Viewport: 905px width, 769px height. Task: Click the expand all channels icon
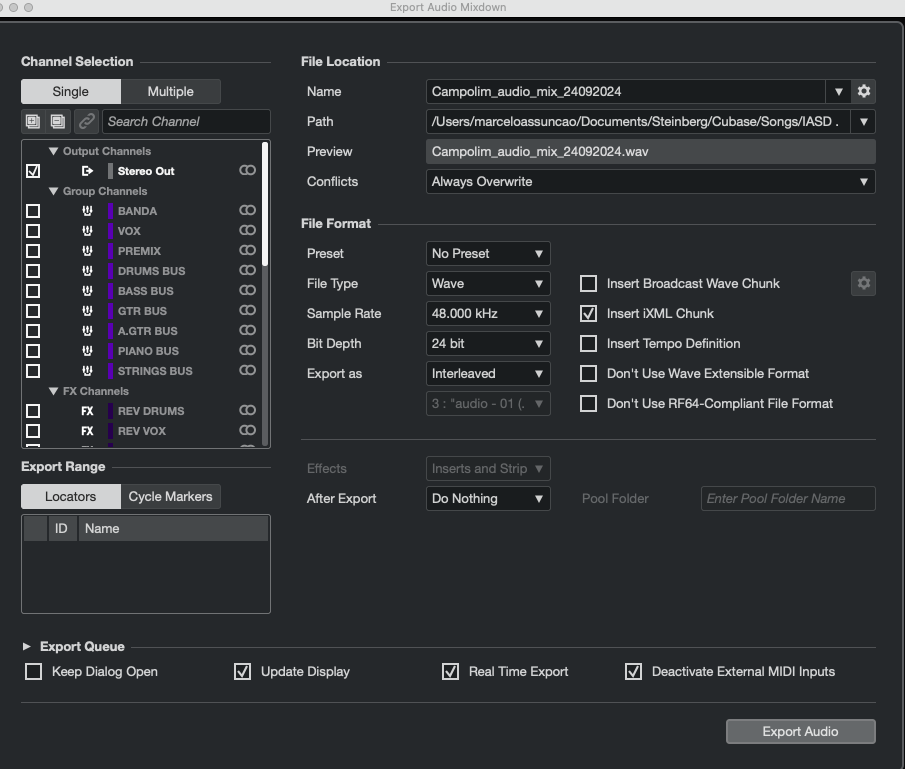tap(33, 121)
